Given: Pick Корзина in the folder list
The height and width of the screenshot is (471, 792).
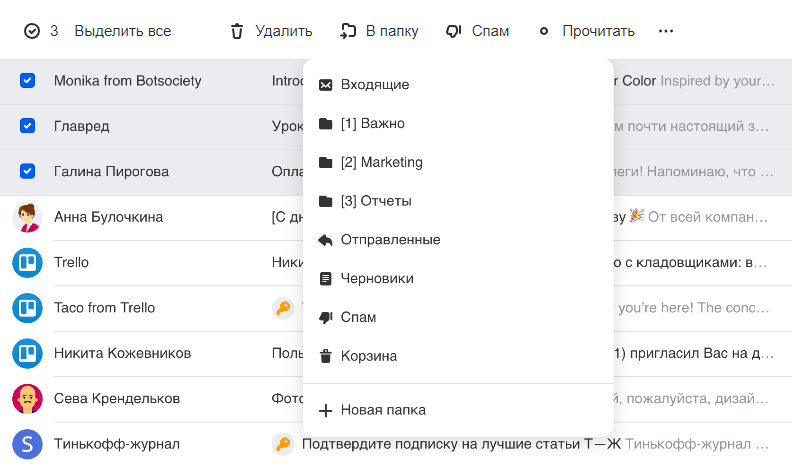Looking at the screenshot, I should 368,356.
